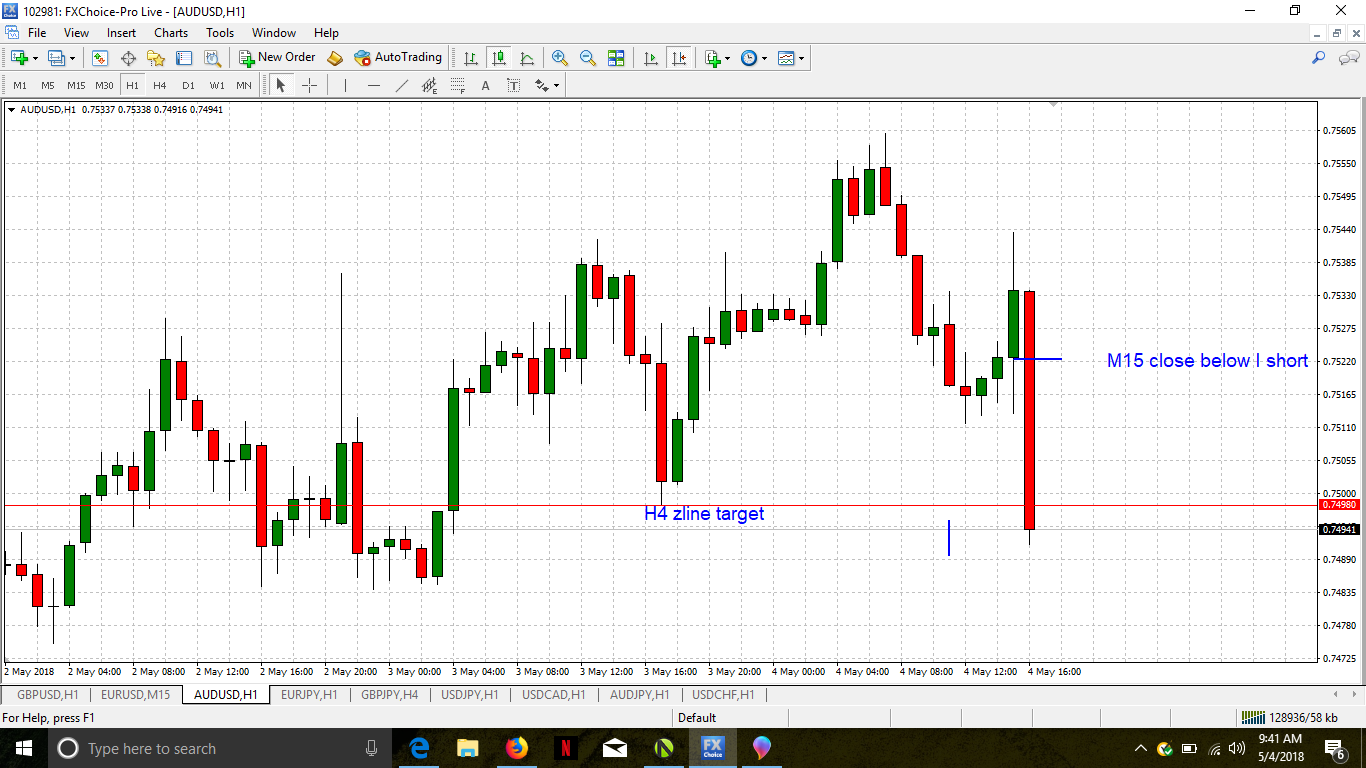Open the Data Window crosshair icon
1366x768 pixels.
click(128, 58)
